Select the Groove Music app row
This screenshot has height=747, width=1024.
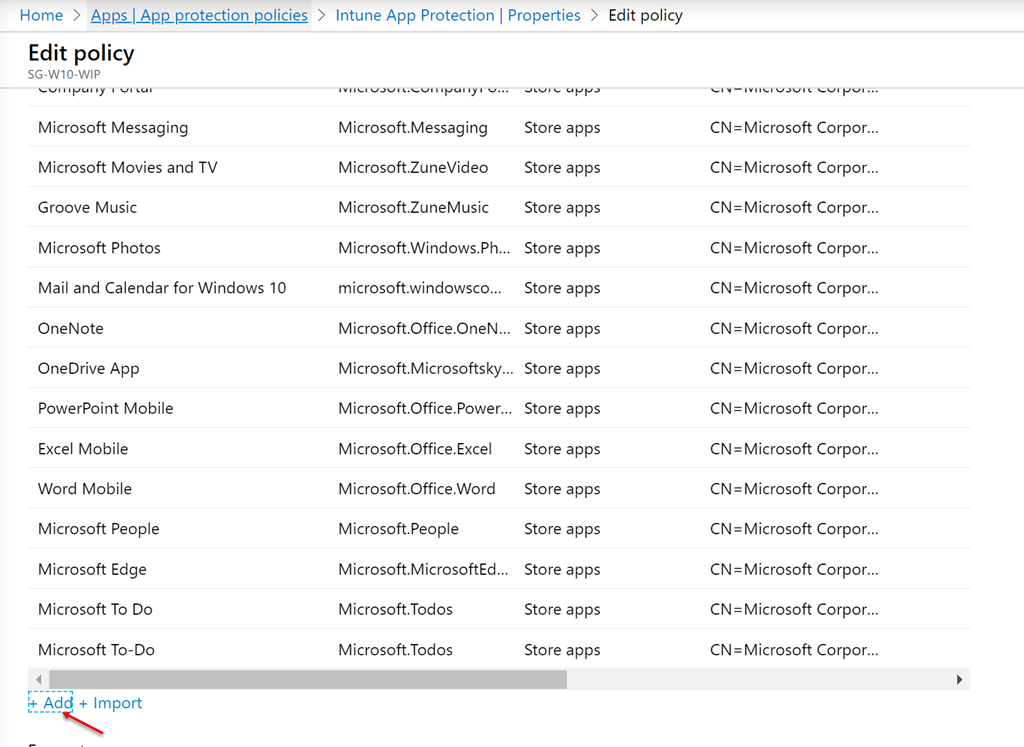tap(87, 208)
